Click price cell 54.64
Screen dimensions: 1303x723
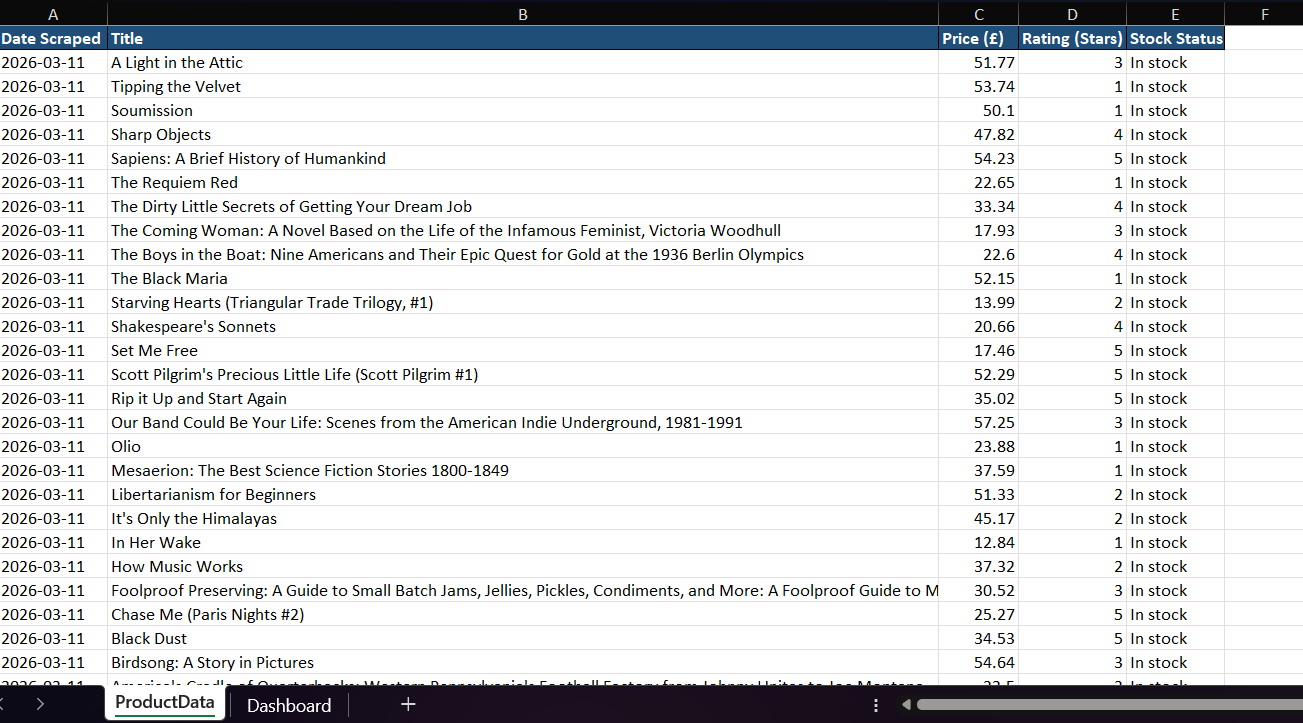(979, 662)
